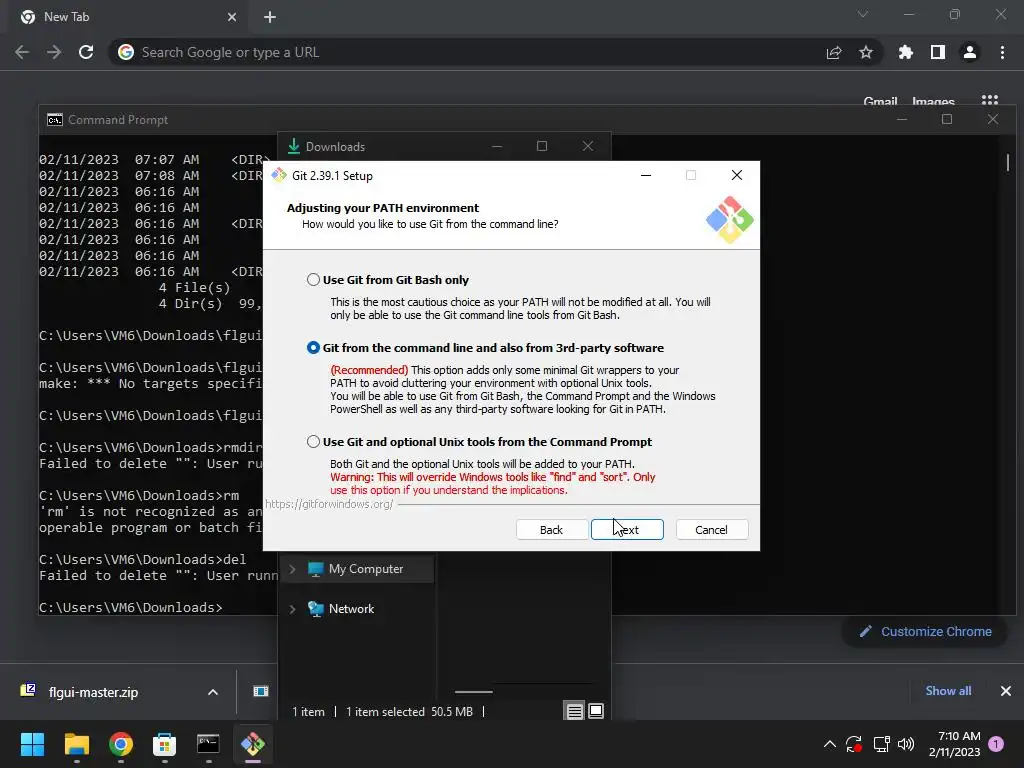Show hidden system tray icons
The height and width of the screenshot is (768, 1024).
coord(829,744)
